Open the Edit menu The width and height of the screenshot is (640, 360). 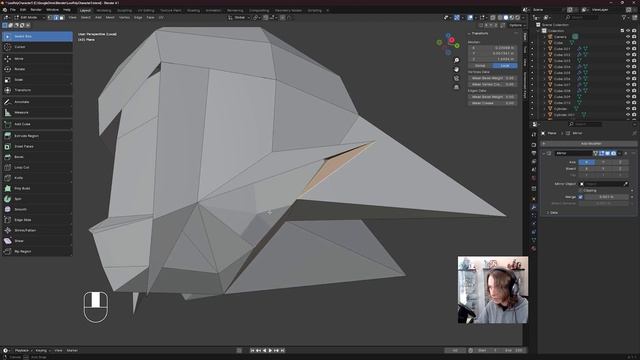[23, 10]
